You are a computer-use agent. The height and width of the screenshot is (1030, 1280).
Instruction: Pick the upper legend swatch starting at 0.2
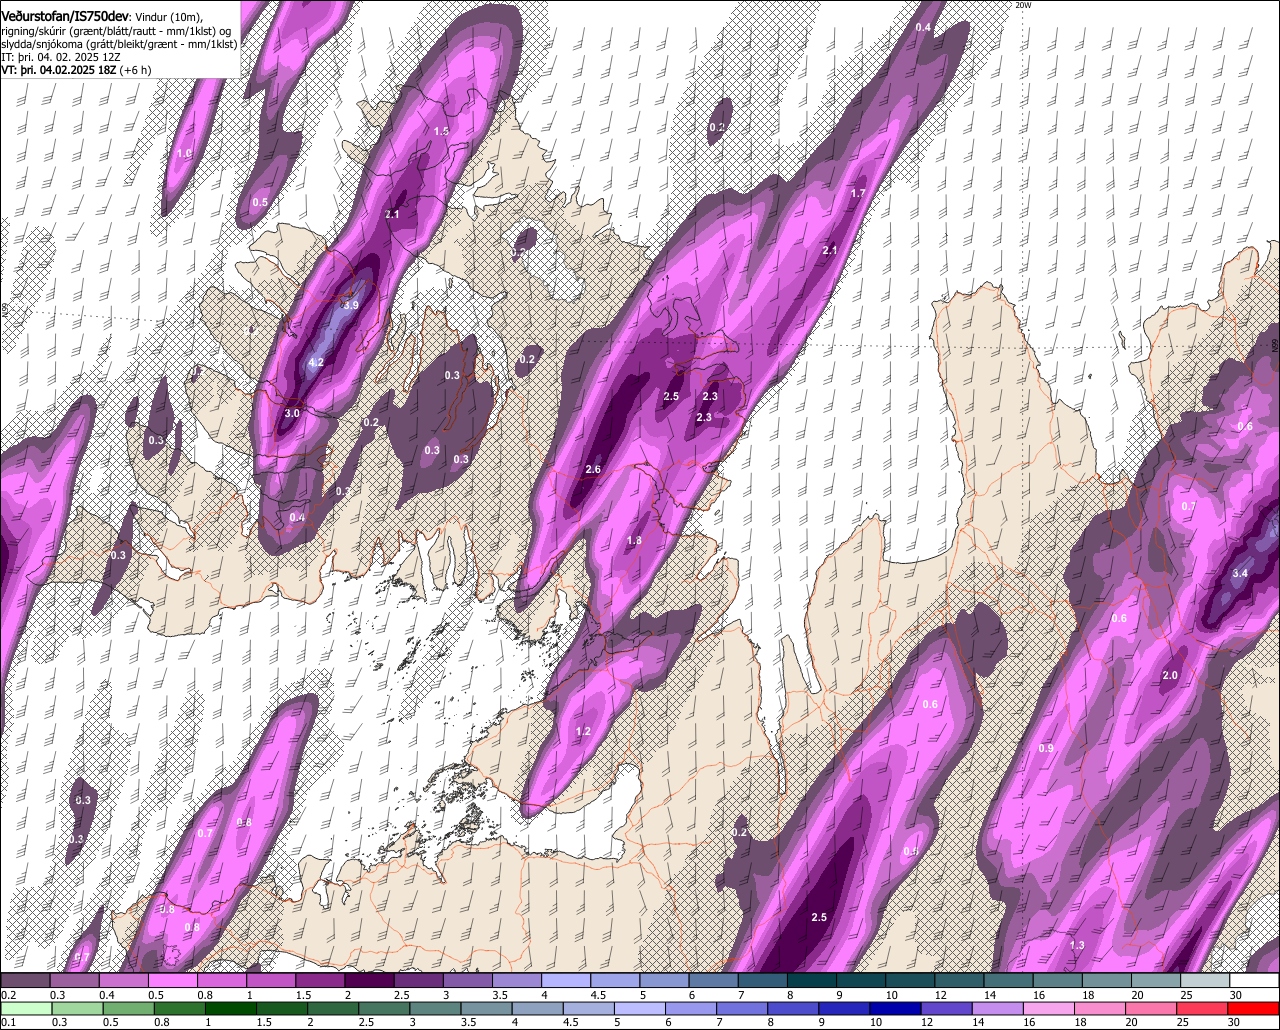(25, 981)
